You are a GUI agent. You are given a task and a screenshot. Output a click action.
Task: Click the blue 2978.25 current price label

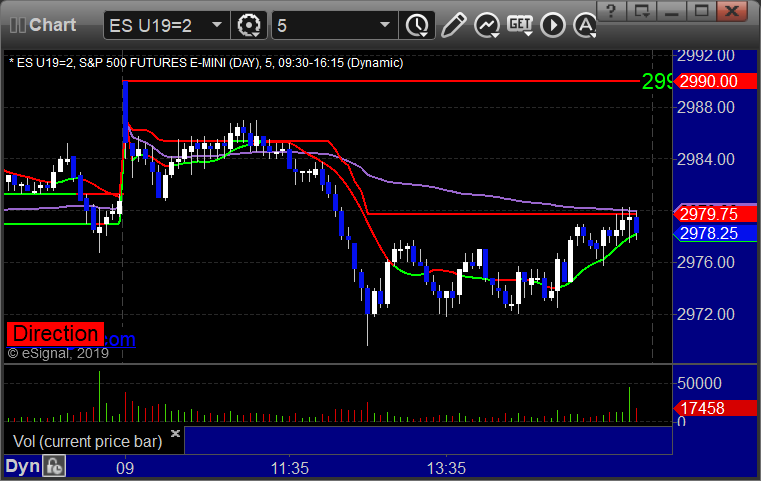point(715,233)
